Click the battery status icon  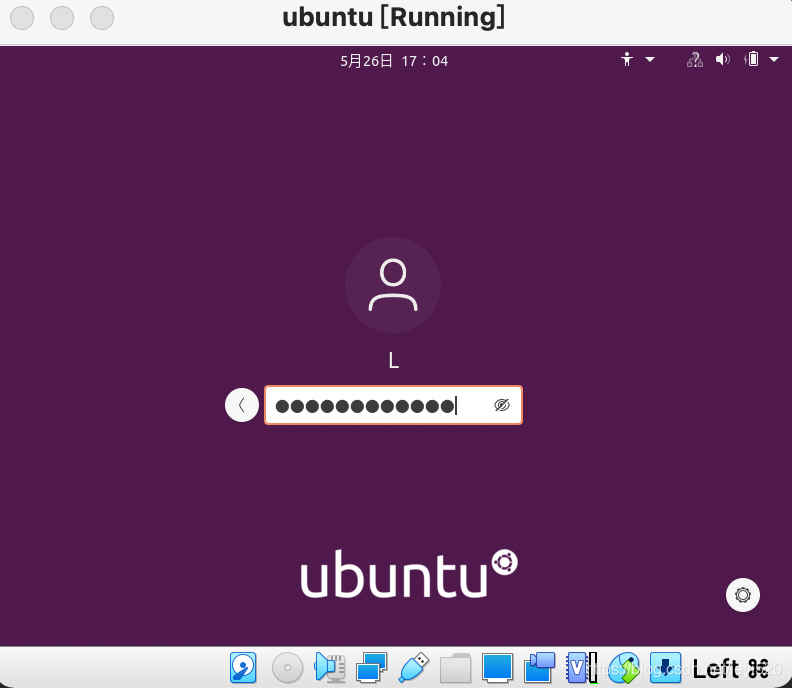[x=752, y=59]
